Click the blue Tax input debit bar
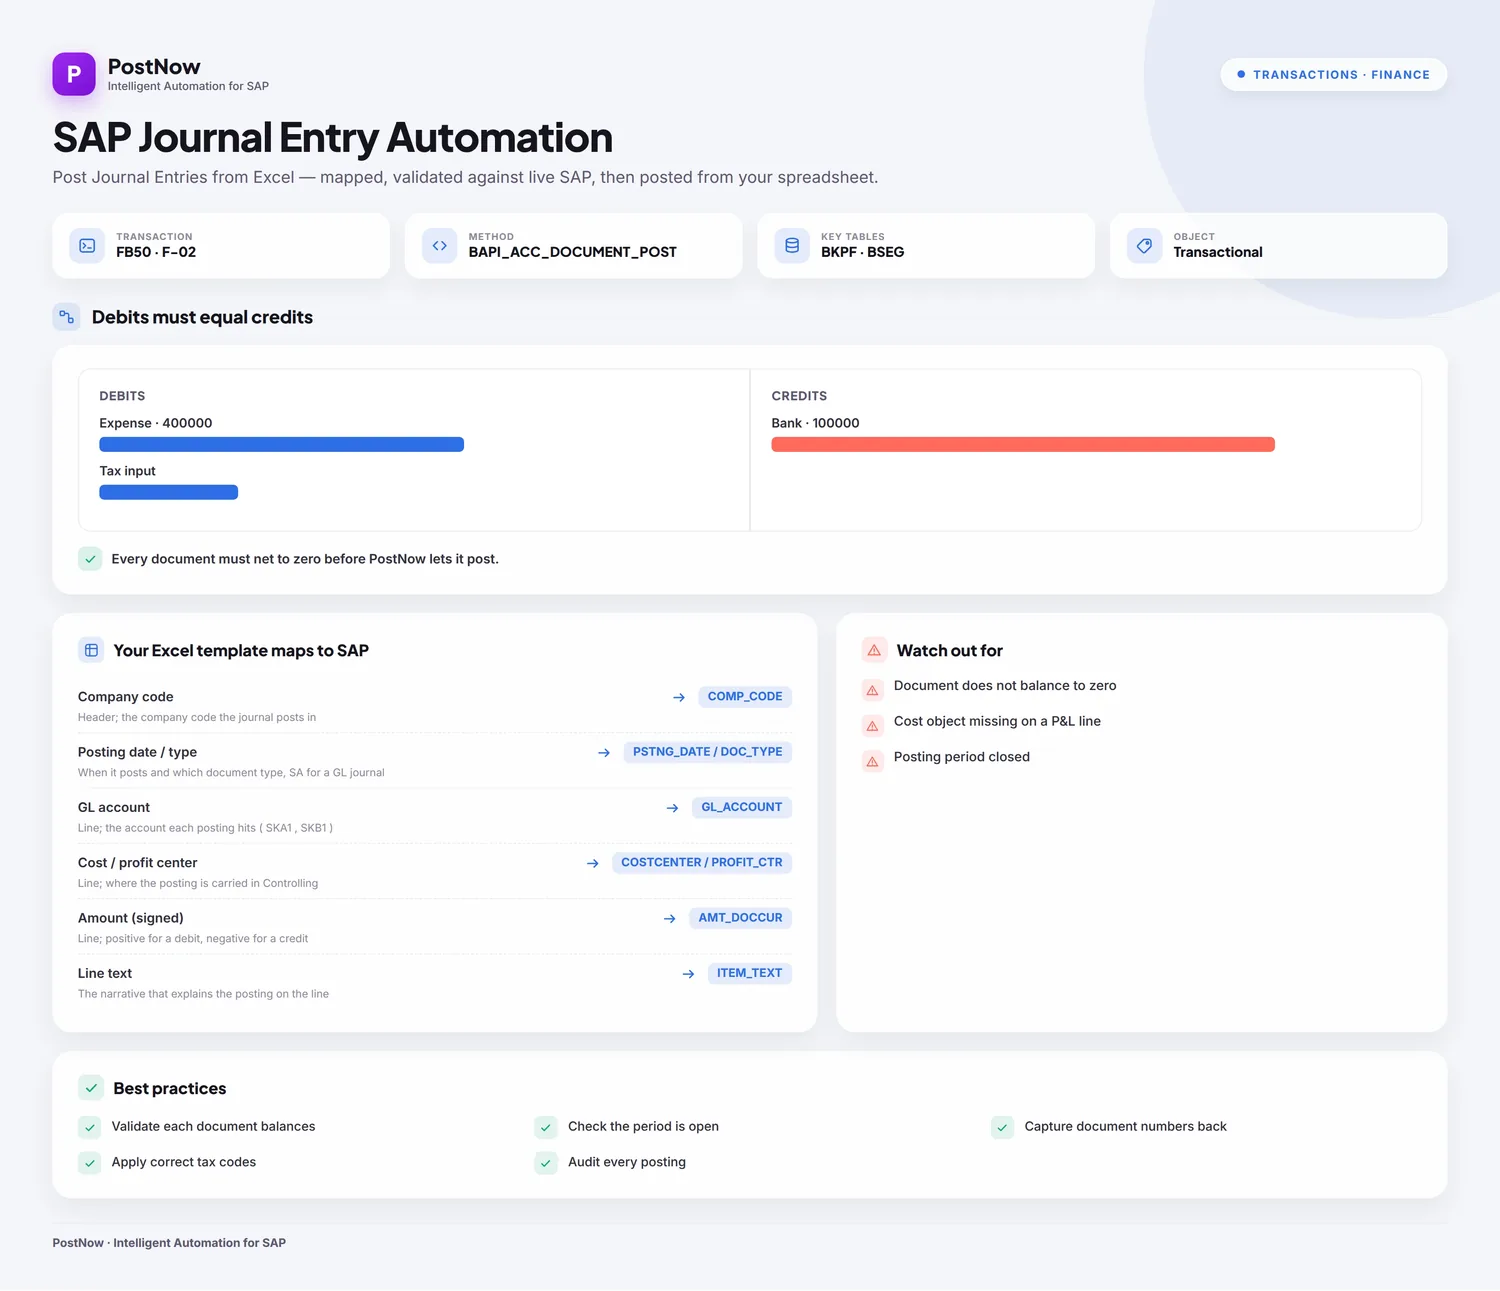Viewport: 1500px width, 1291px height. click(x=169, y=492)
